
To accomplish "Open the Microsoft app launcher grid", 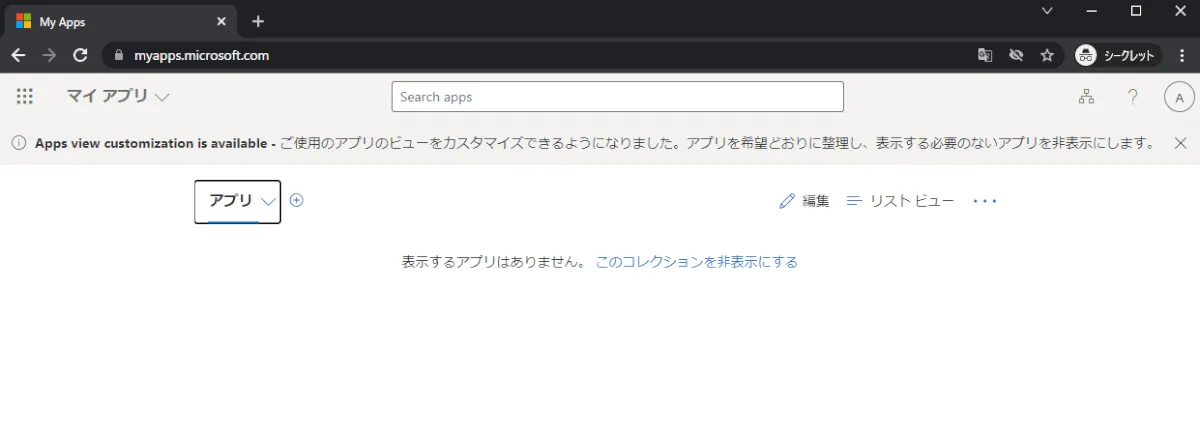I will pyautogui.click(x=25, y=97).
